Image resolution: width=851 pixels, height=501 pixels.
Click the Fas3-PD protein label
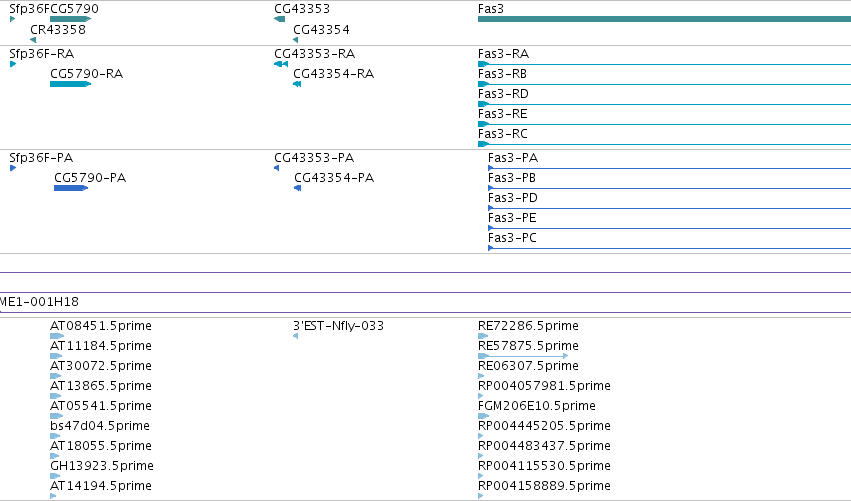point(513,198)
